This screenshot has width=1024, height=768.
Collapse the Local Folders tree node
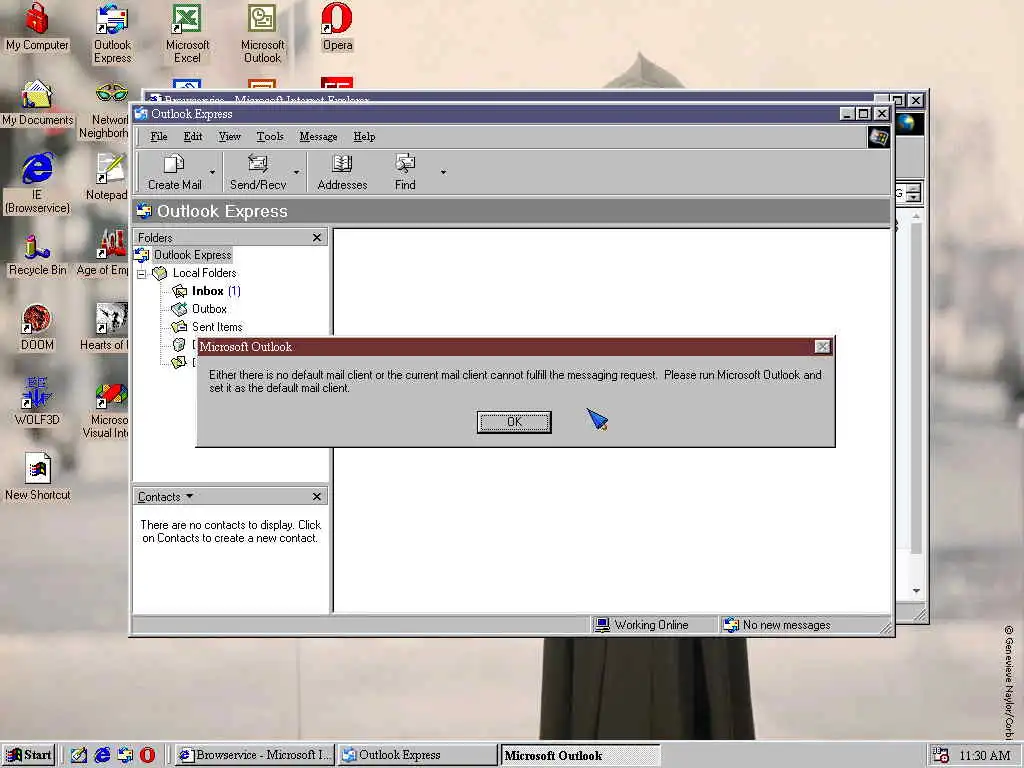click(141, 274)
